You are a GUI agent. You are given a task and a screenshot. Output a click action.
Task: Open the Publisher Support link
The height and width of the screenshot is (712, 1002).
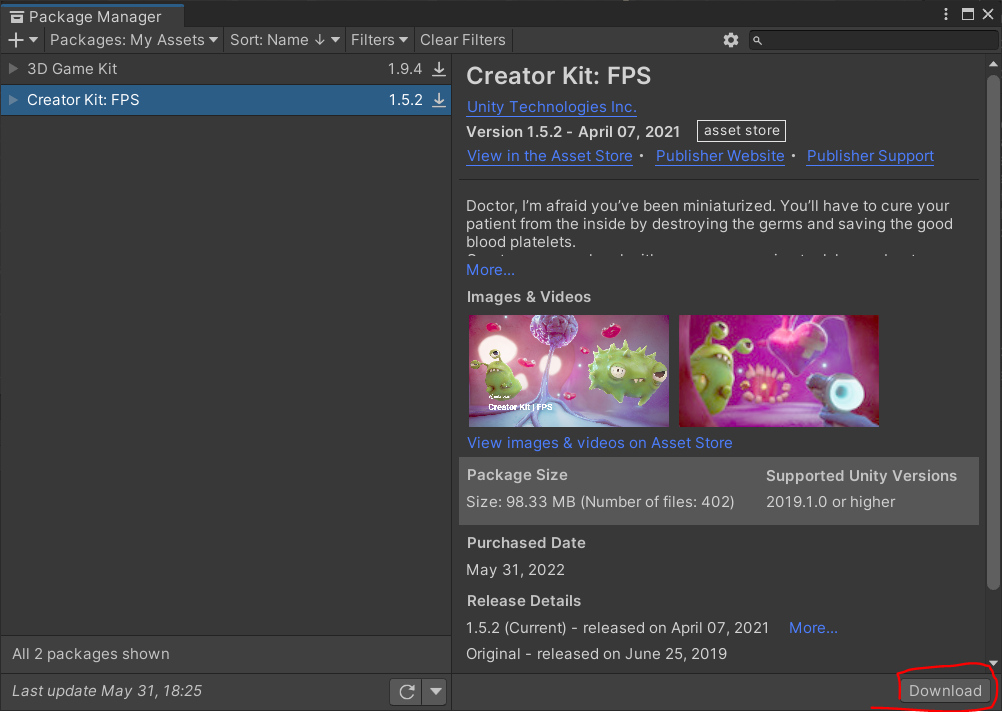click(870, 156)
